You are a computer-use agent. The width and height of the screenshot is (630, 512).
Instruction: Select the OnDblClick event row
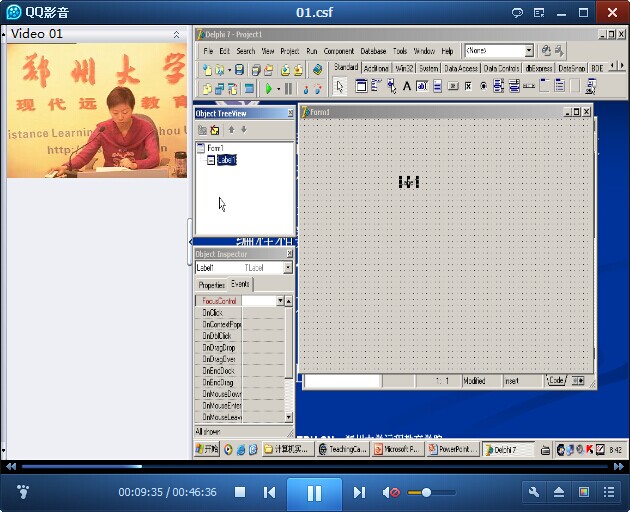(239, 336)
